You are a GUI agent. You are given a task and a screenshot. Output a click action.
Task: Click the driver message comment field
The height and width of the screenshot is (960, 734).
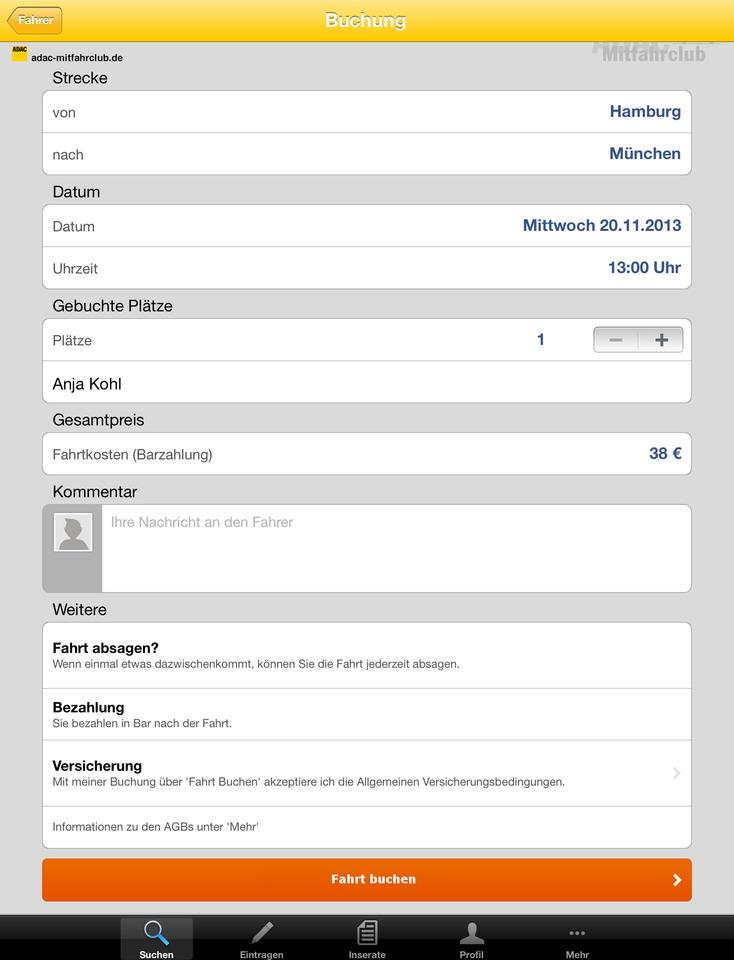point(396,548)
